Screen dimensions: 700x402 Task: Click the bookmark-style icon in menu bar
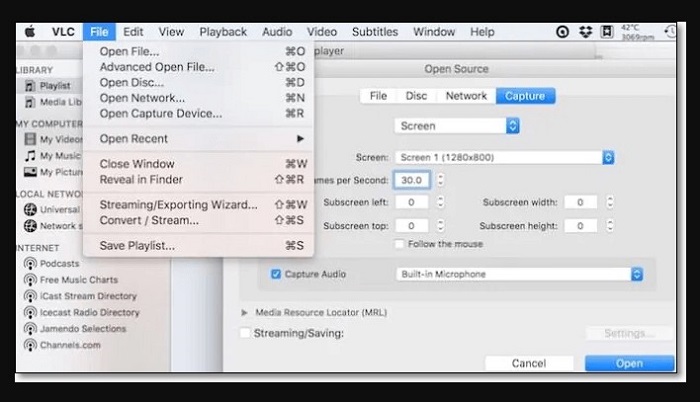coord(606,32)
